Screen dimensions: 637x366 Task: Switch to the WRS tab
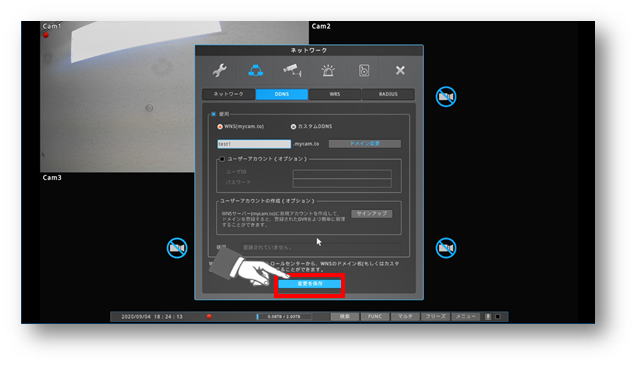click(x=335, y=94)
